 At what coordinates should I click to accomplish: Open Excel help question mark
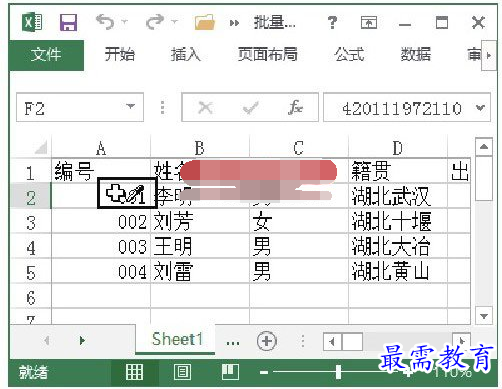332,23
